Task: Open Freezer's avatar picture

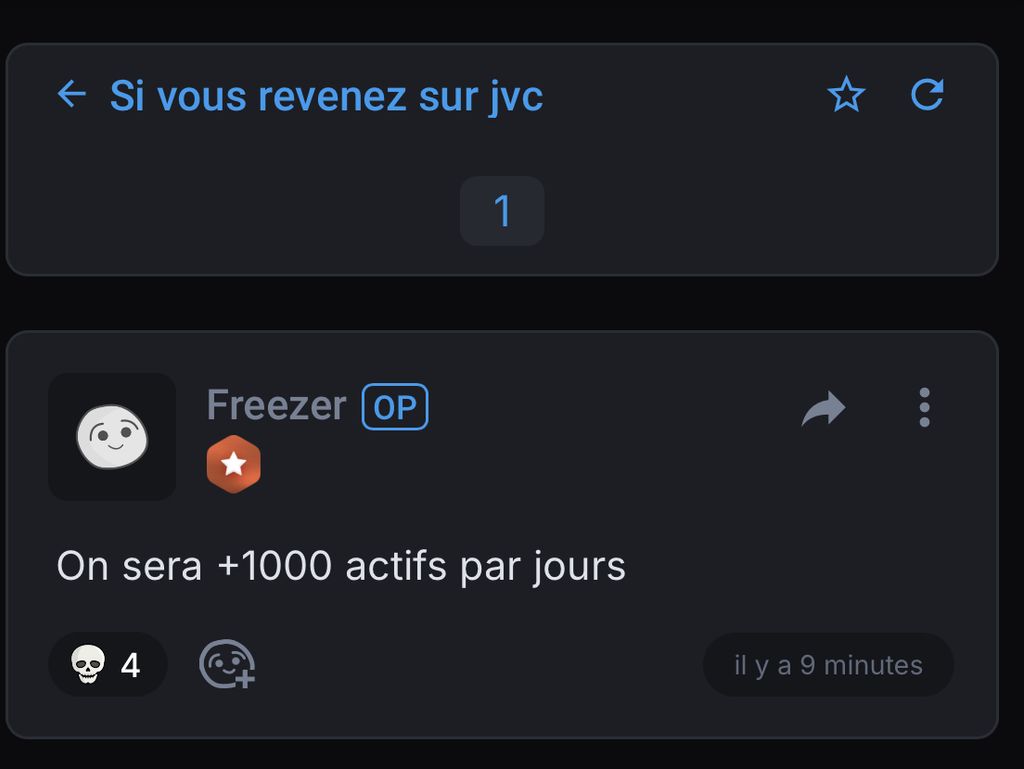Action: click(112, 437)
